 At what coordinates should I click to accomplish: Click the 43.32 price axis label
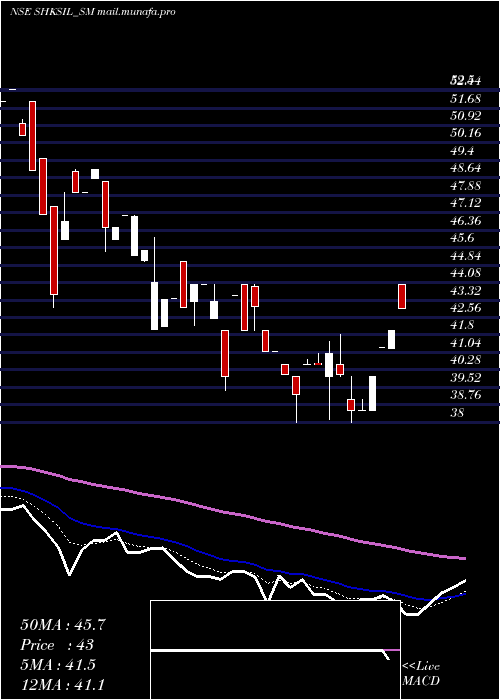(466, 291)
